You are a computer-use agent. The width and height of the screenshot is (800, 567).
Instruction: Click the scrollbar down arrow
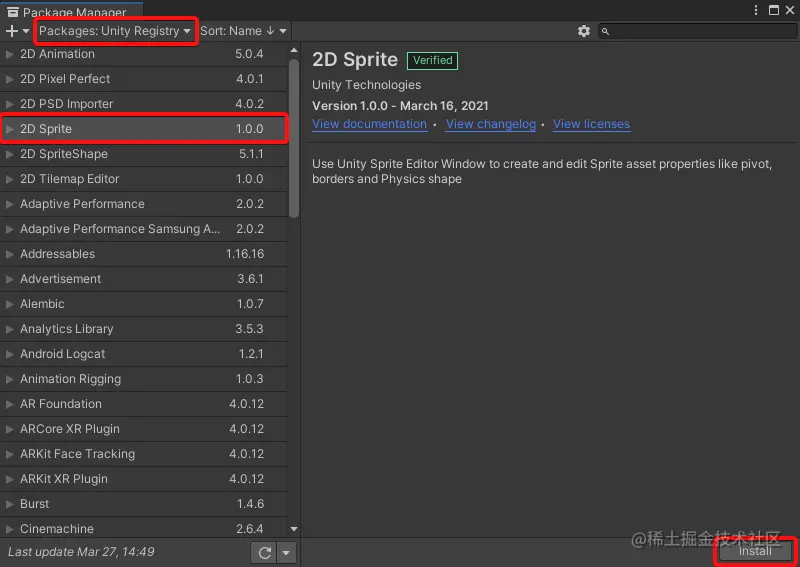point(294,530)
